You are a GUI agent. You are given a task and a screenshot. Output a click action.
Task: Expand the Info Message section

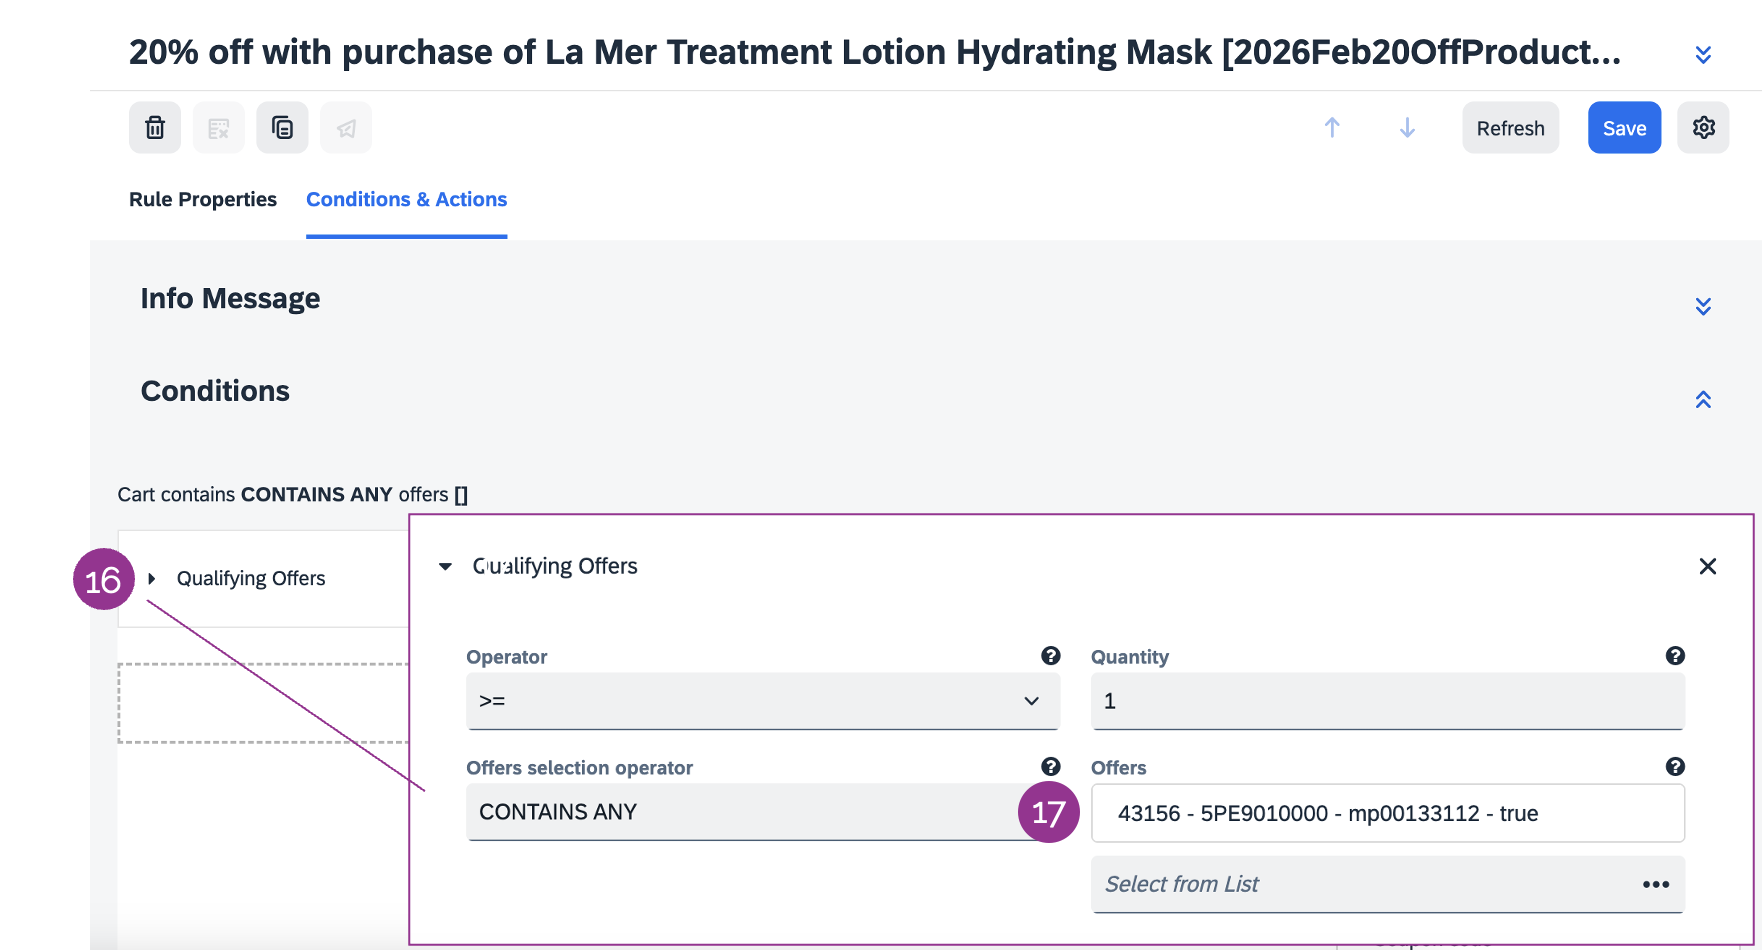tap(1703, 306)
